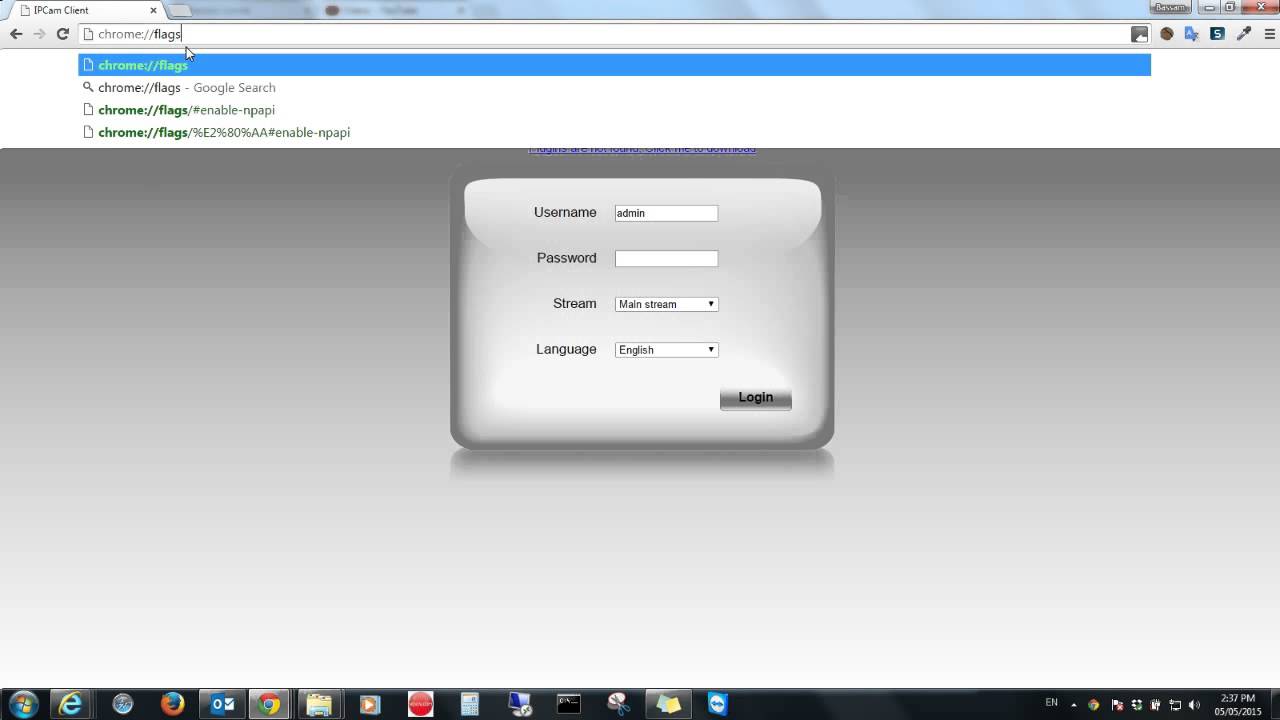This screenshot has width=1280, height=720.
Task: Open the Language dropdown showing English
Action: click(x=666, y=350)
